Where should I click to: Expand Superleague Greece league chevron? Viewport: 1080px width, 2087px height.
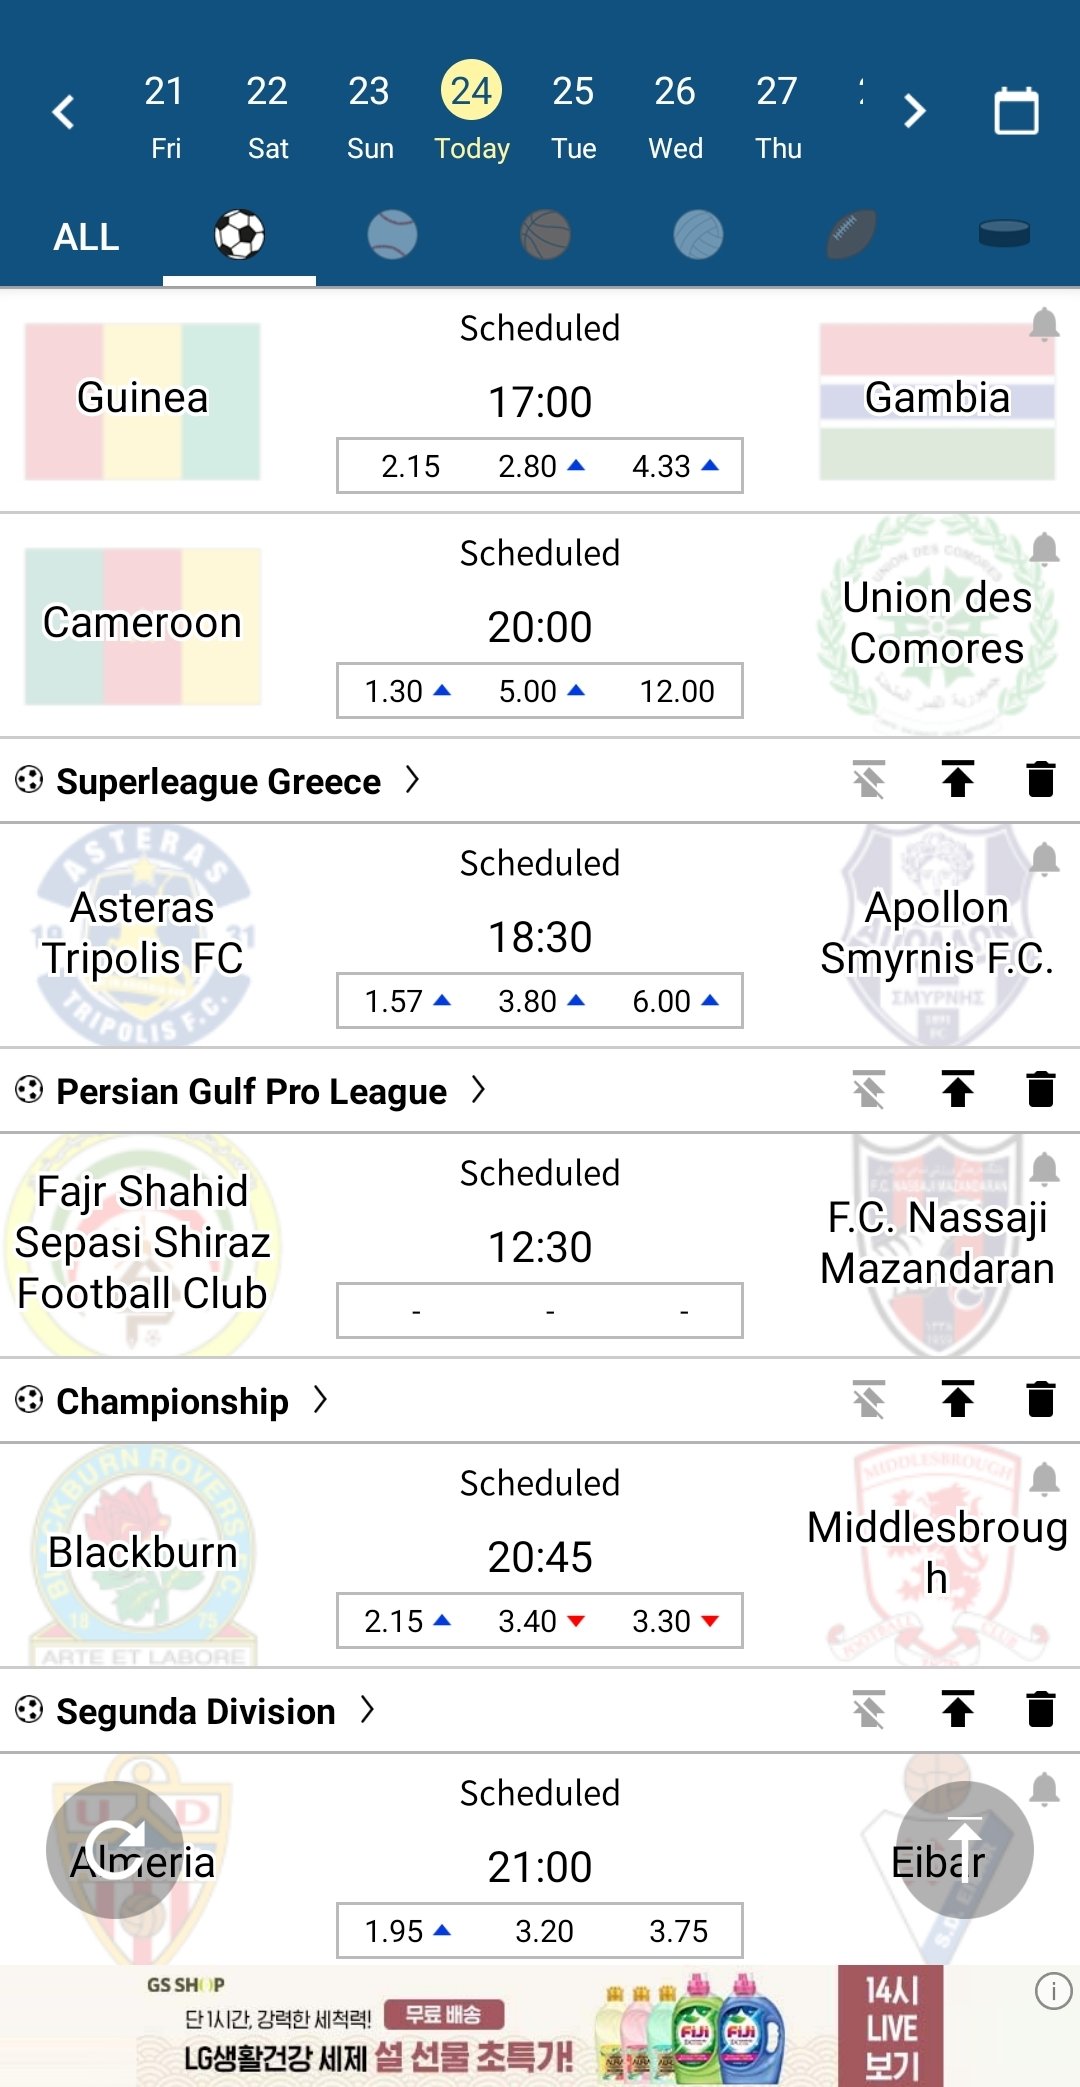point(412,780)
